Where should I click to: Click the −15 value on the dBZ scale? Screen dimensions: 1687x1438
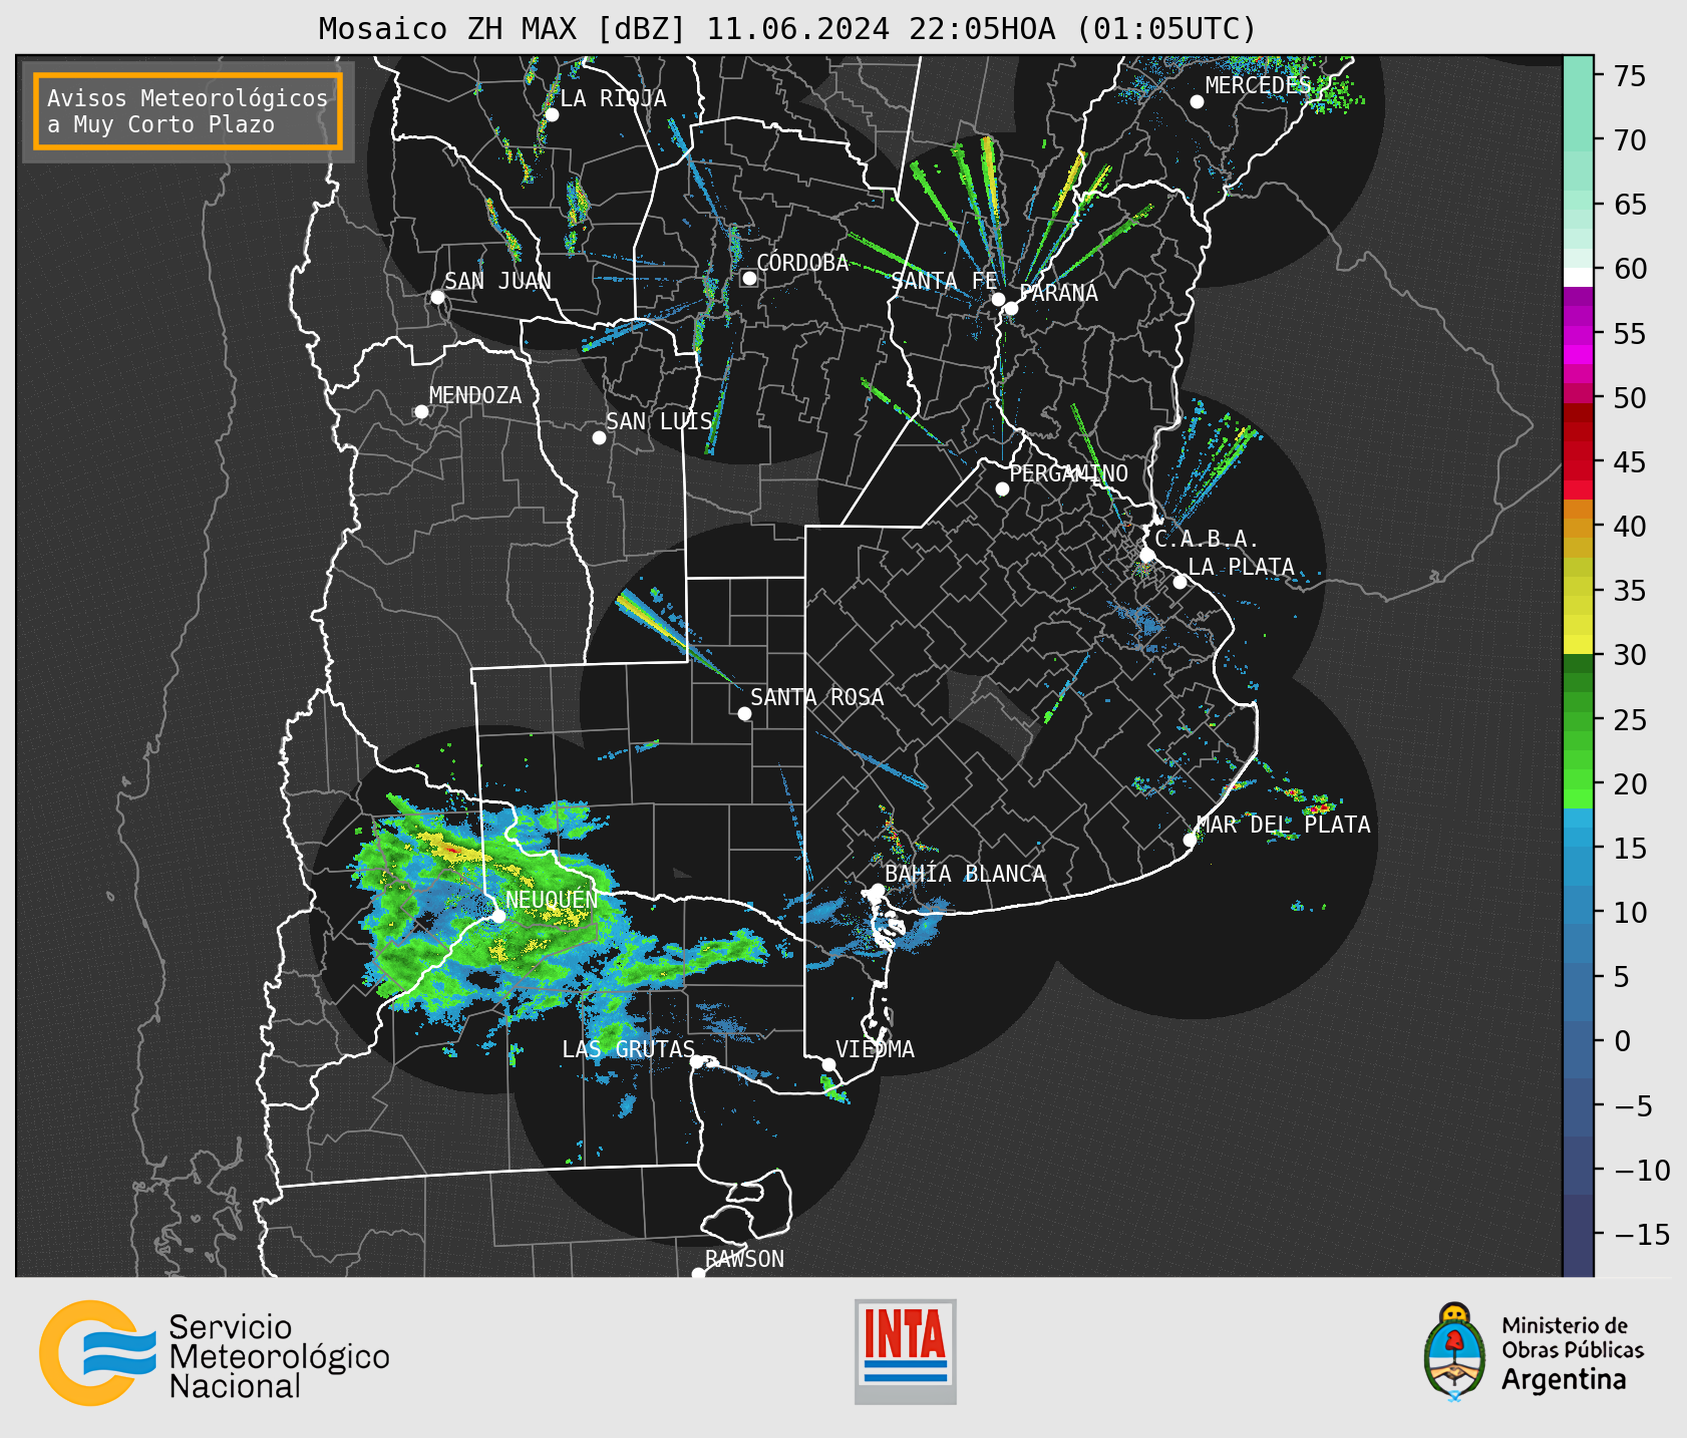[x=1642, y=1234]
